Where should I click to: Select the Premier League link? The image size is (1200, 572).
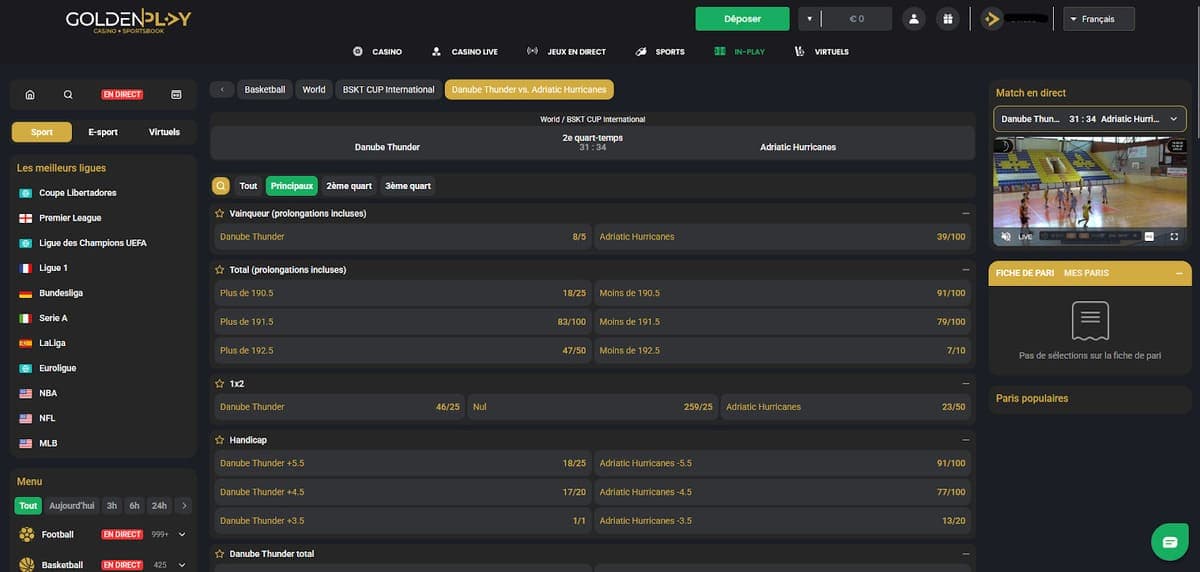(x=70, y=218)
